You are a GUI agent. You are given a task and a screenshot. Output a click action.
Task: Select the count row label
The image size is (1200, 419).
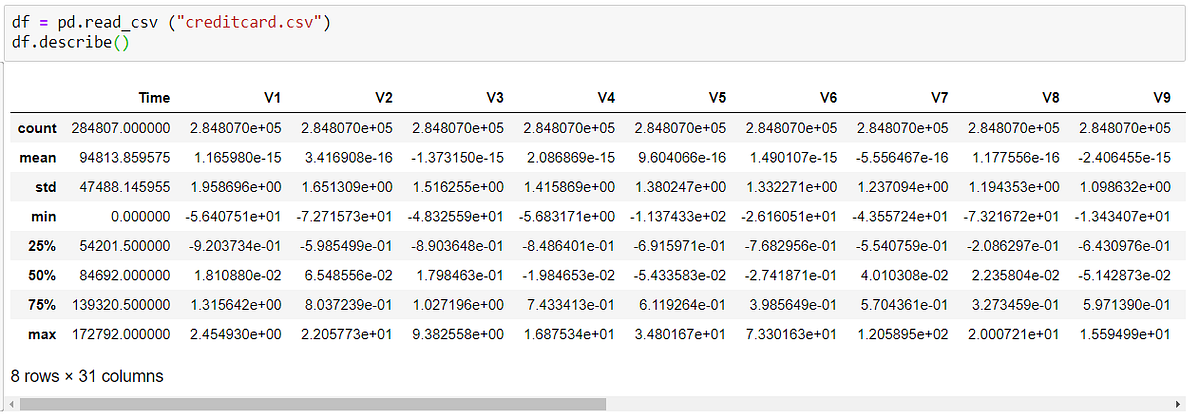point(36,128)
